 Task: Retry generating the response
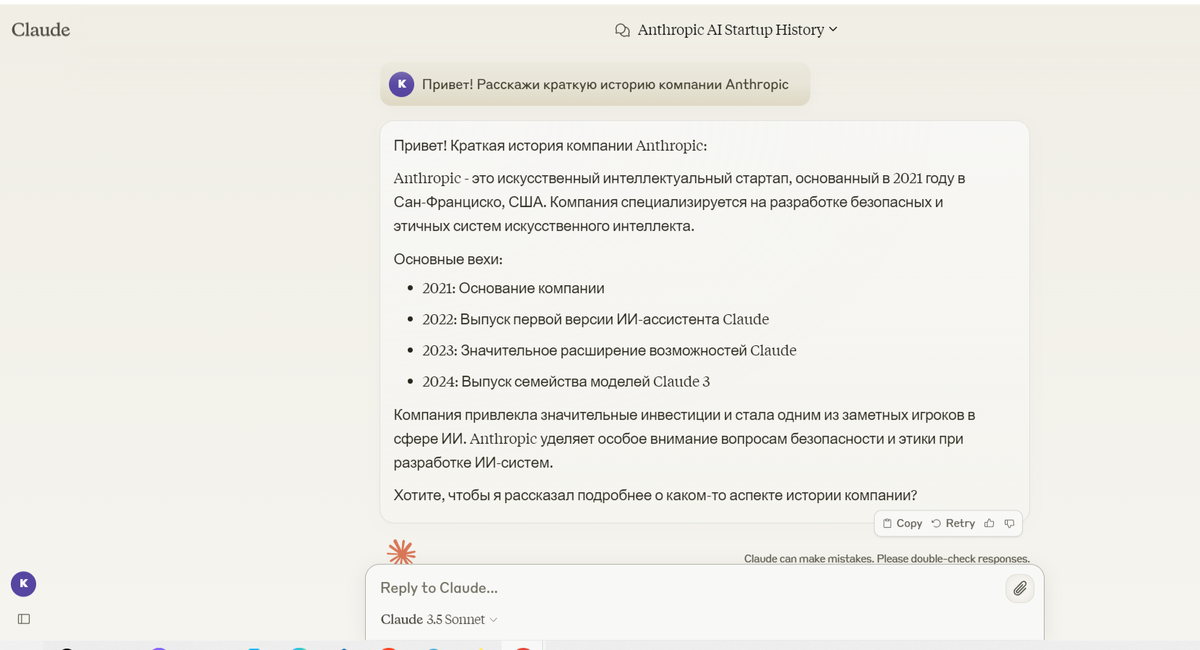[x=953, y=523]
